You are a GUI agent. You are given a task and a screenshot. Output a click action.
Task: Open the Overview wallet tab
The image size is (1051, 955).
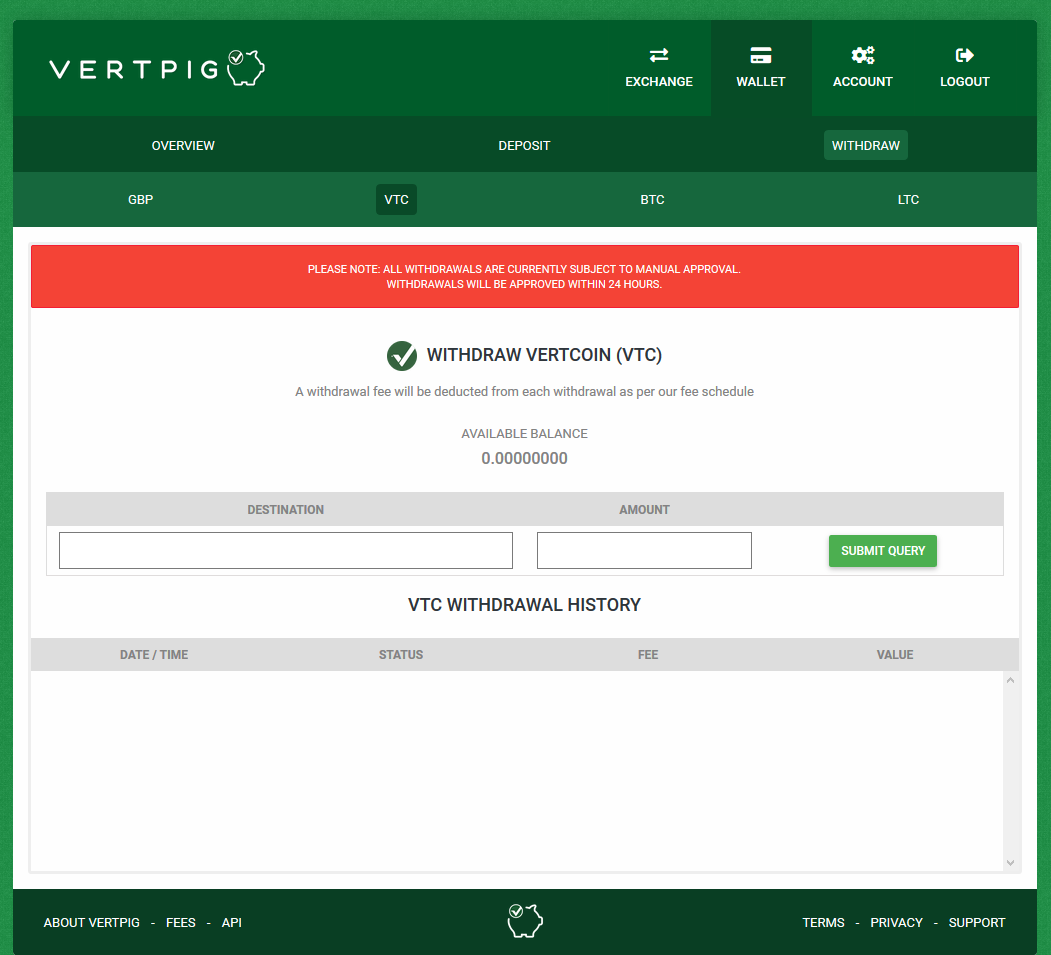pos(183,145)
